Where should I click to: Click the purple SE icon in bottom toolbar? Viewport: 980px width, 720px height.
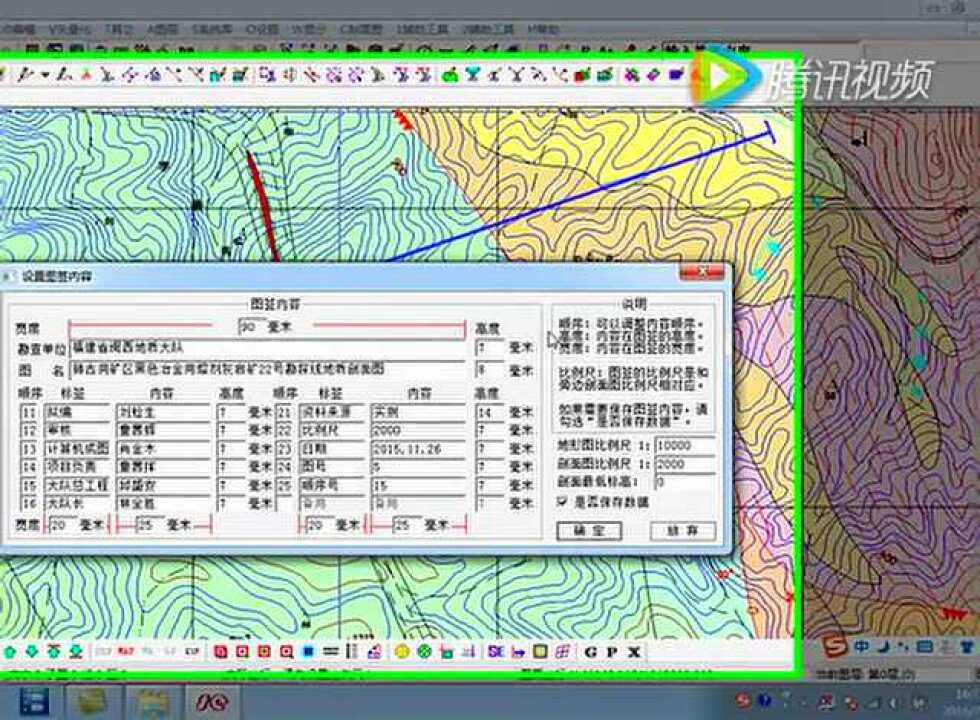[x=496, y=652]
